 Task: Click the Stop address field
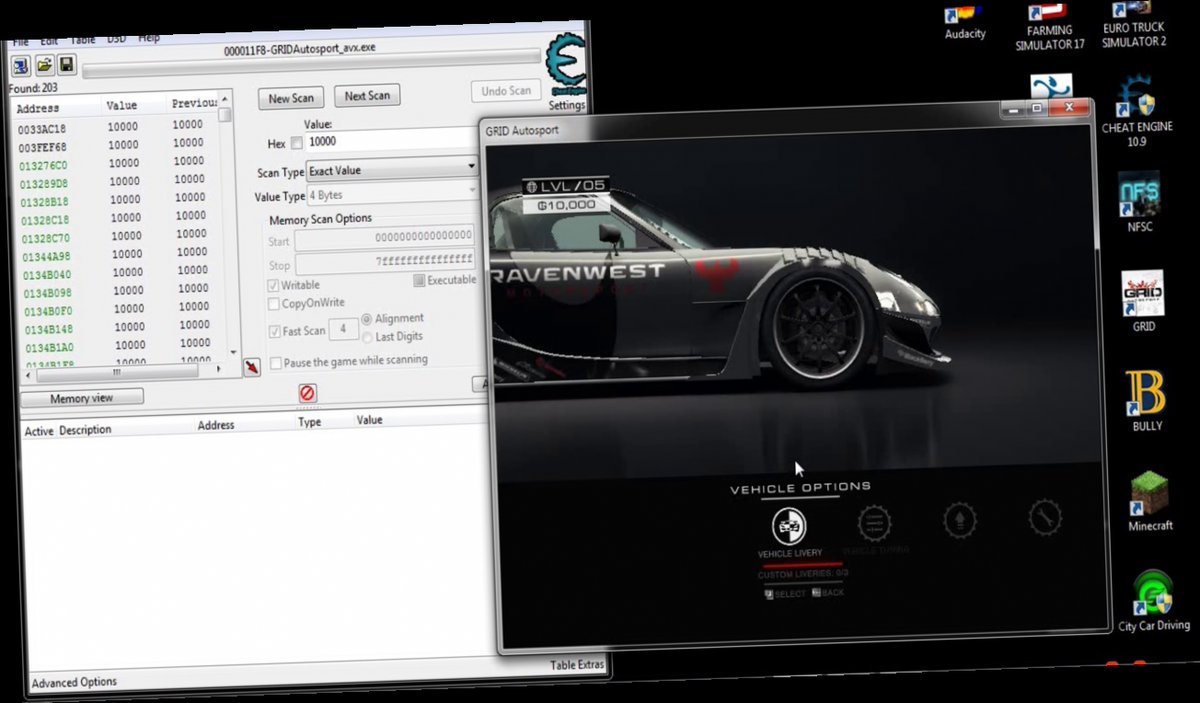[385, 262]
